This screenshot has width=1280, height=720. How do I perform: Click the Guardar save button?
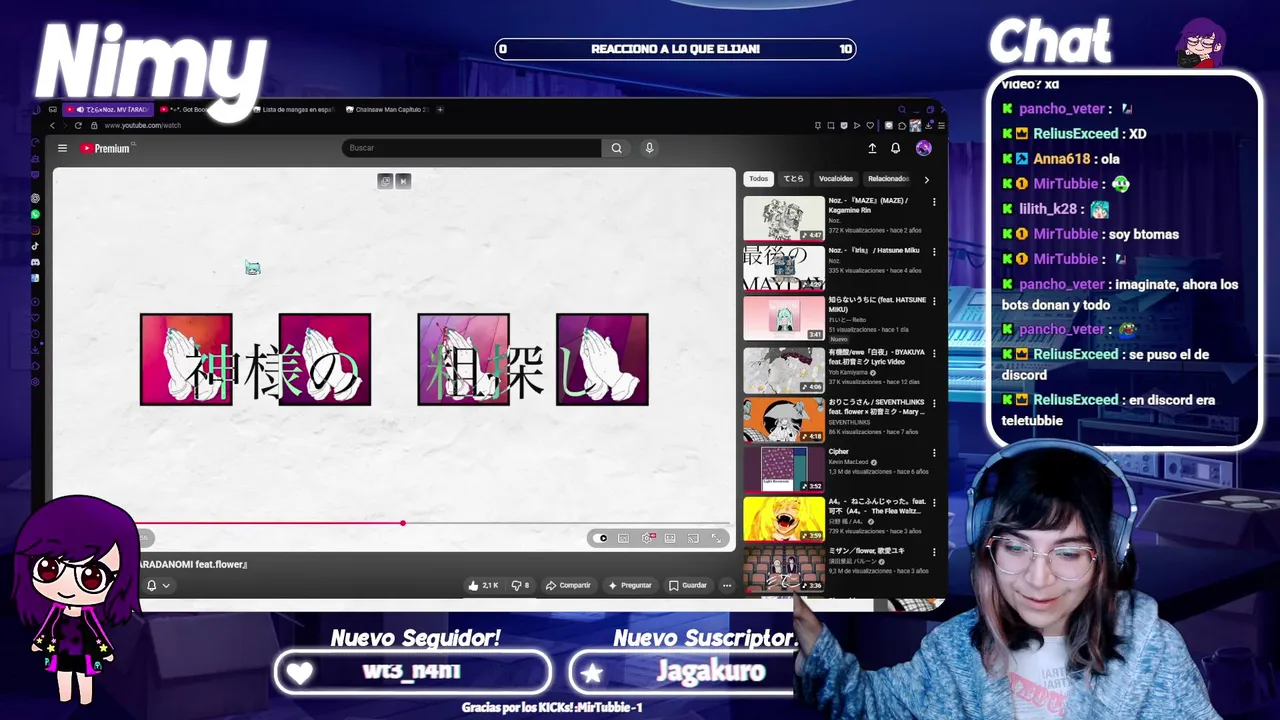click(x=688, y=585)
